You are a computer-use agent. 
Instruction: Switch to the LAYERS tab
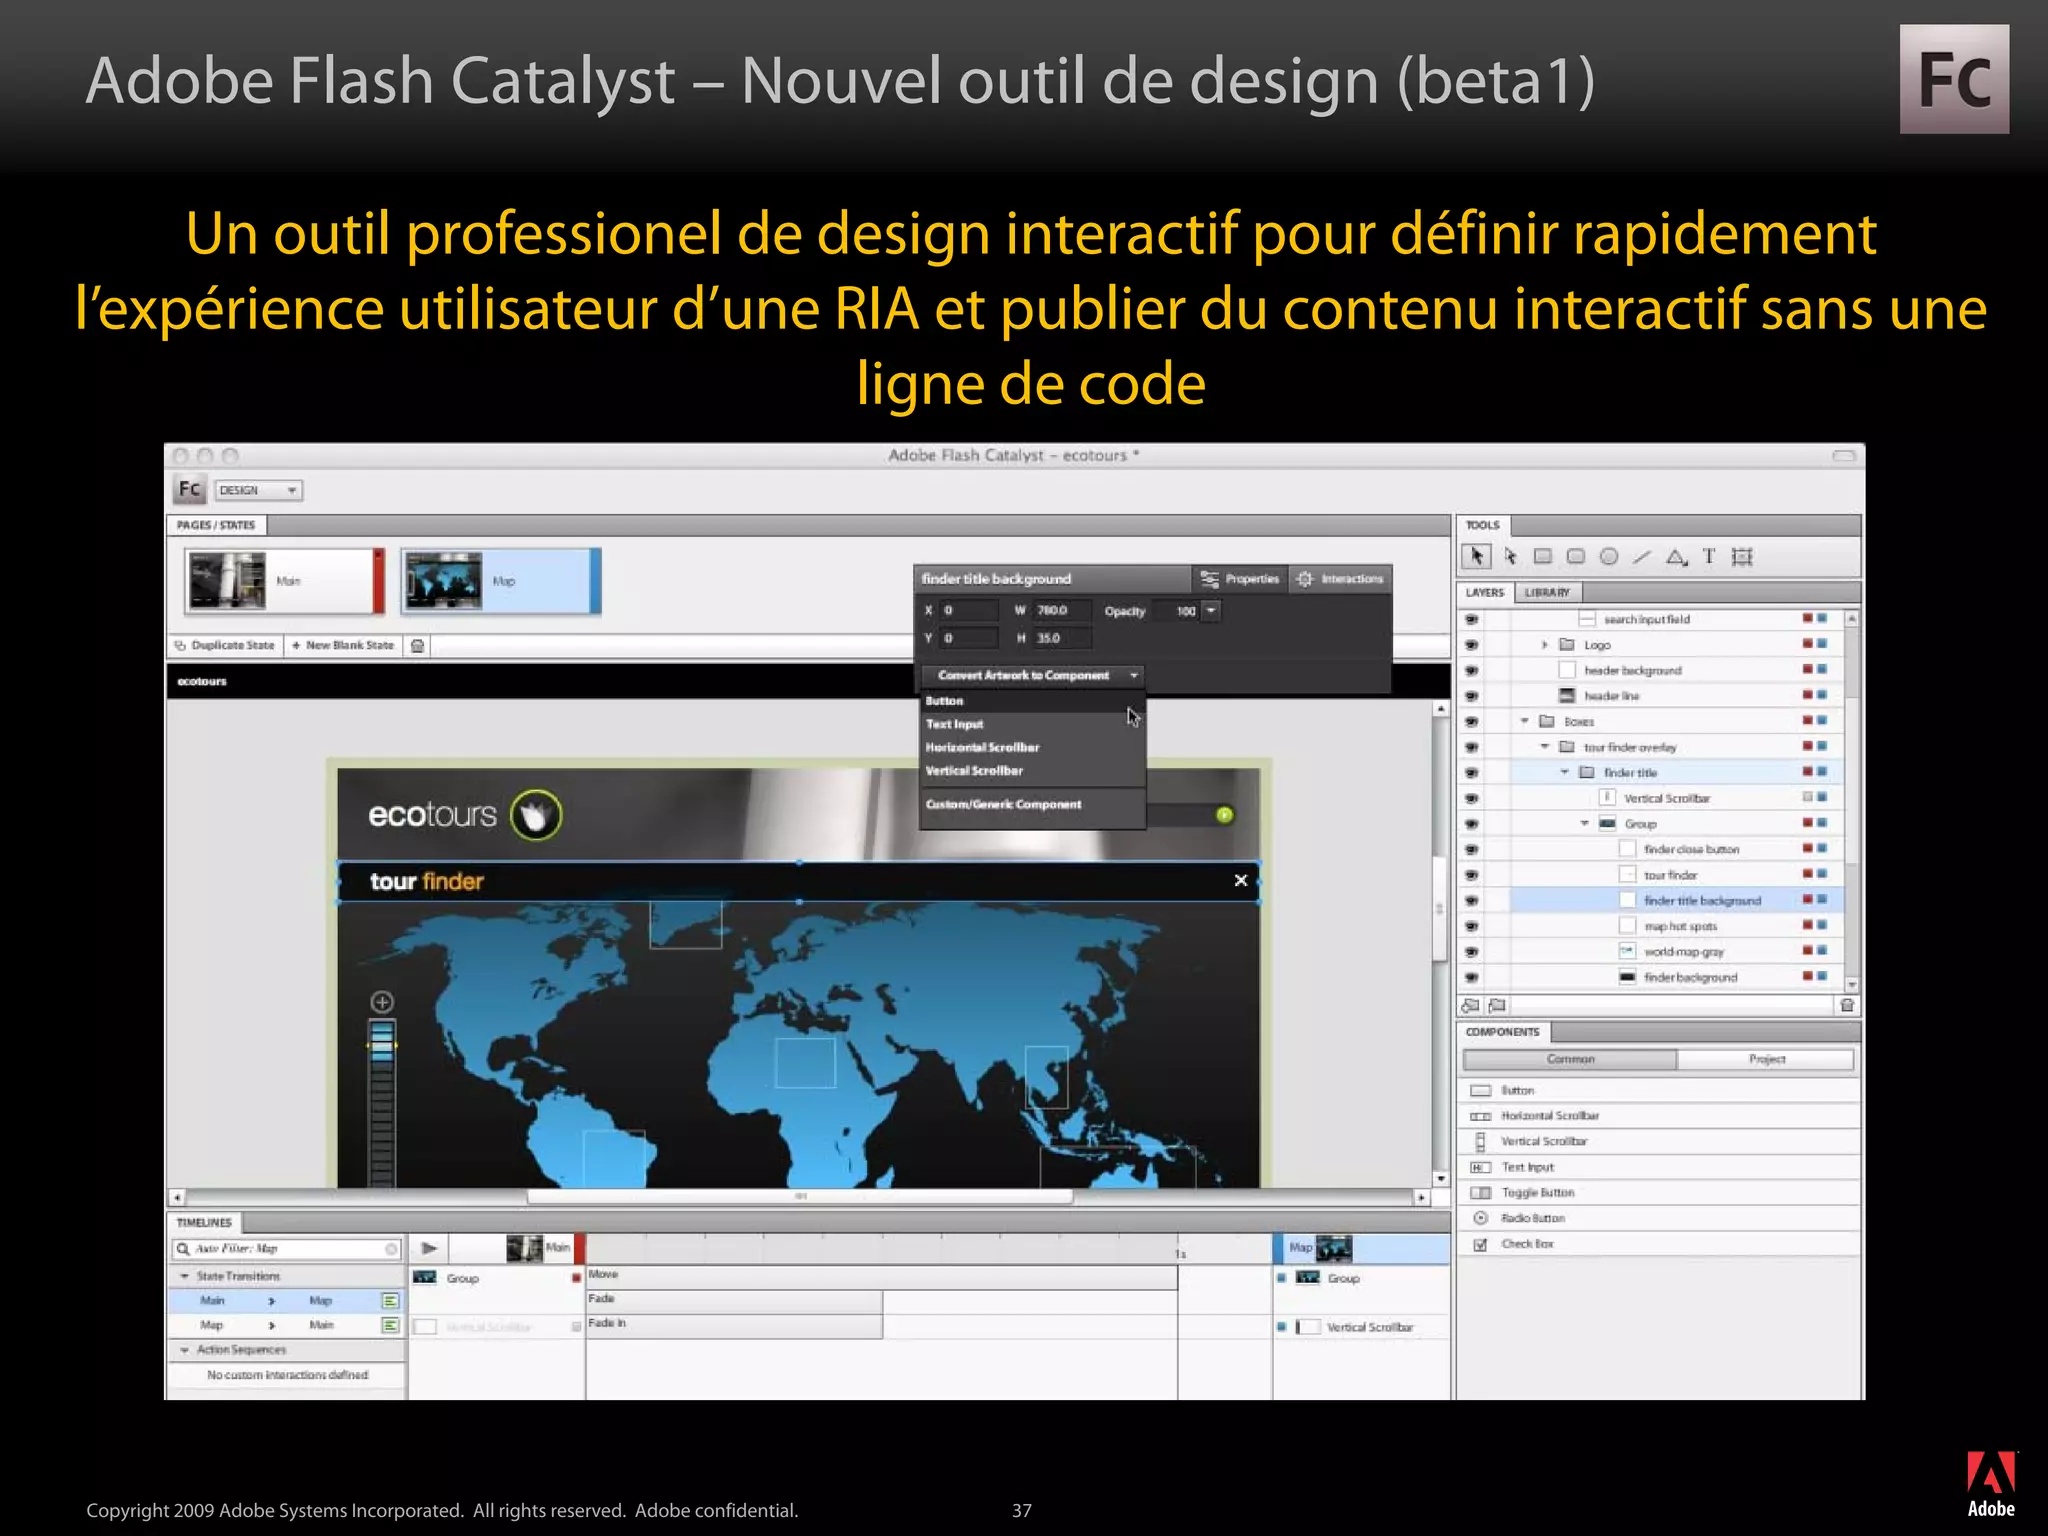pyautogui.click(x=1485, y=592)
